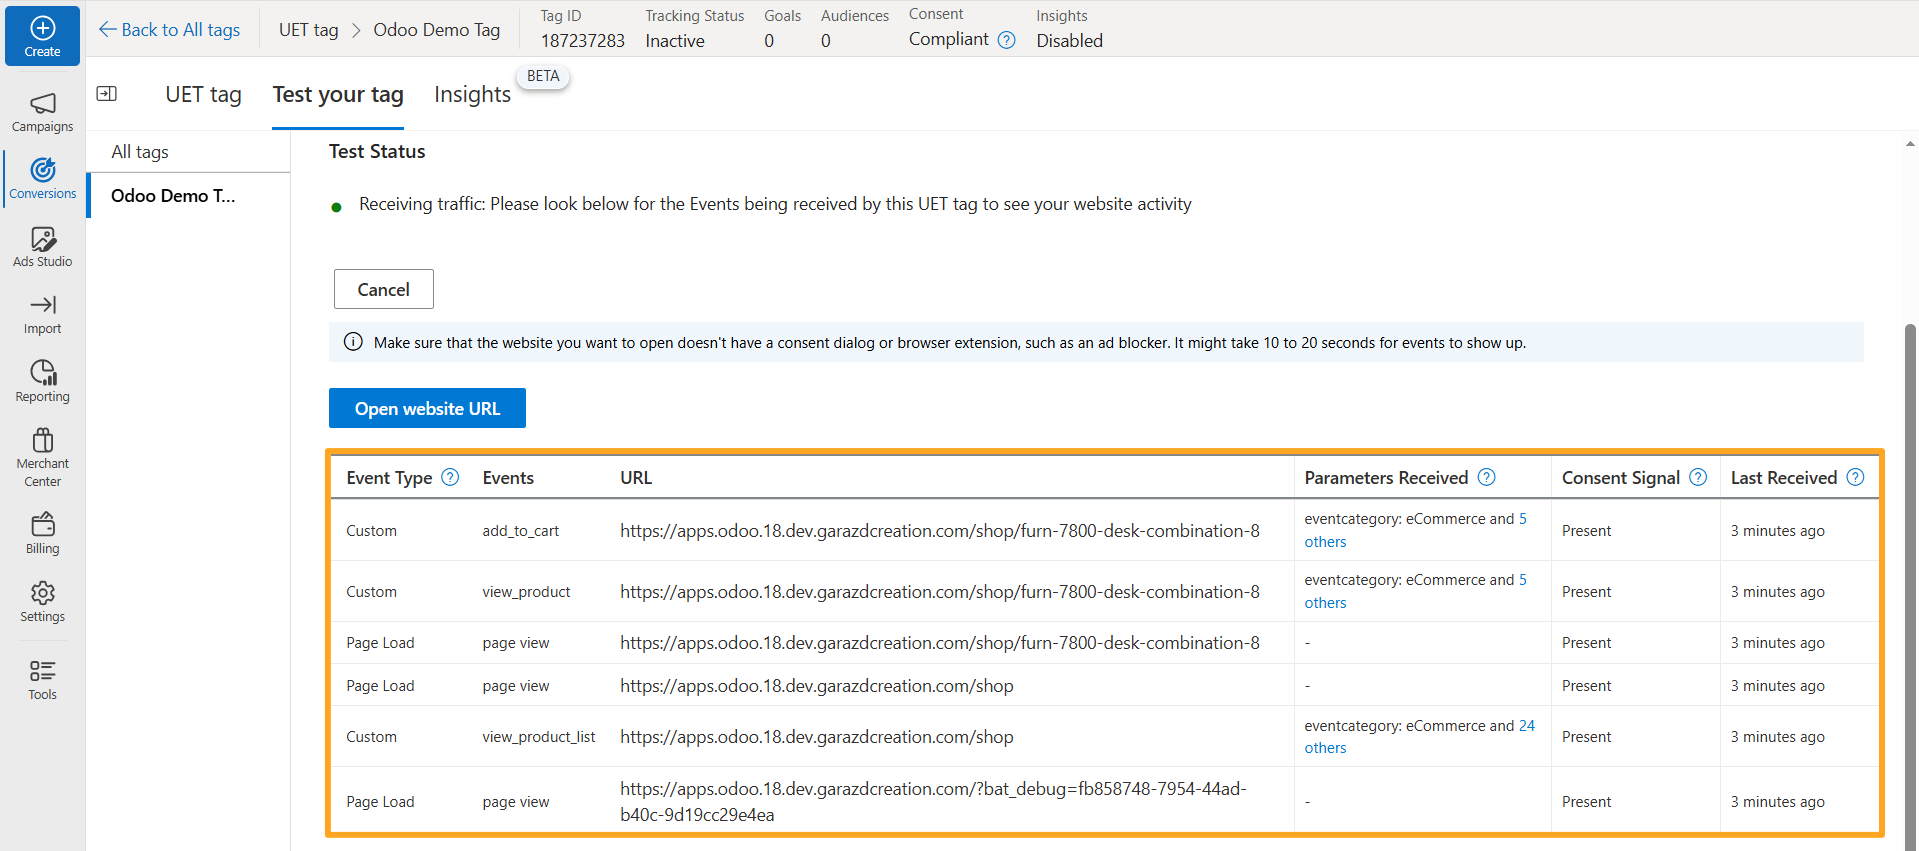The image size is (1919, 851).
Task: Click the Open website URL button
Action: click(x=427, y=408)
